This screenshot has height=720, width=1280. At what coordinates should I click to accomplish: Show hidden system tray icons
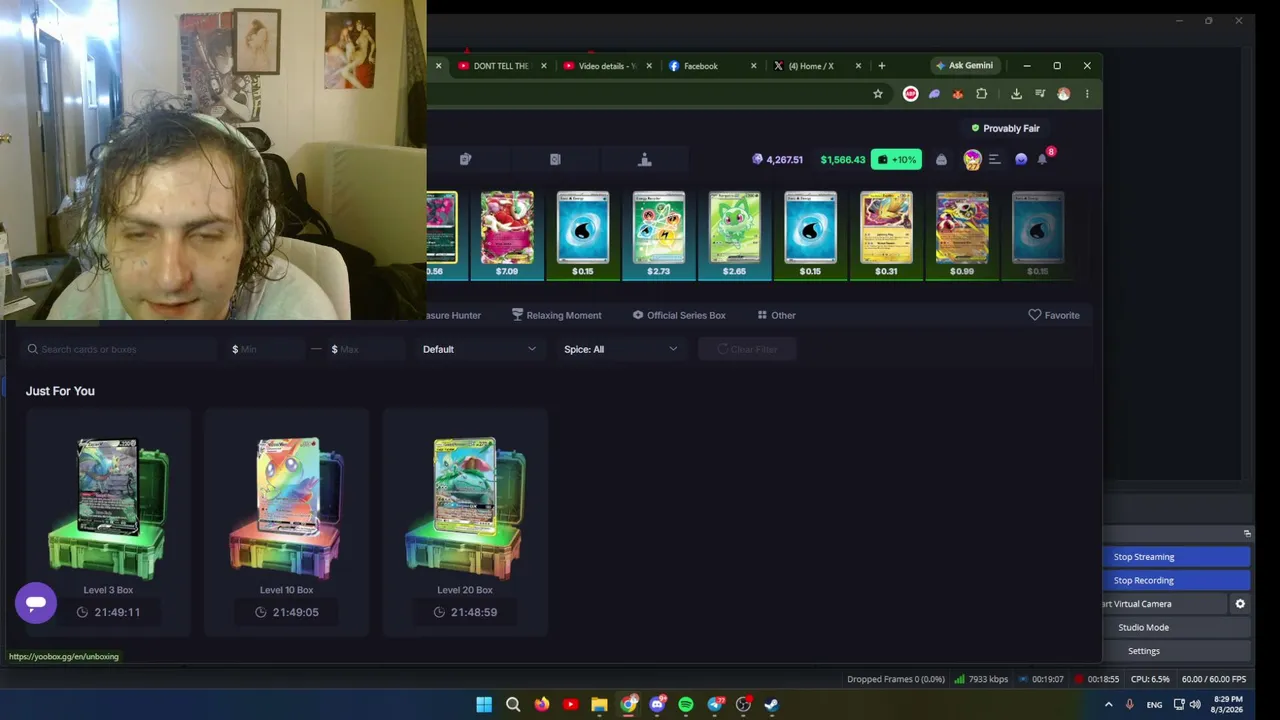(x=1108, y=705)
